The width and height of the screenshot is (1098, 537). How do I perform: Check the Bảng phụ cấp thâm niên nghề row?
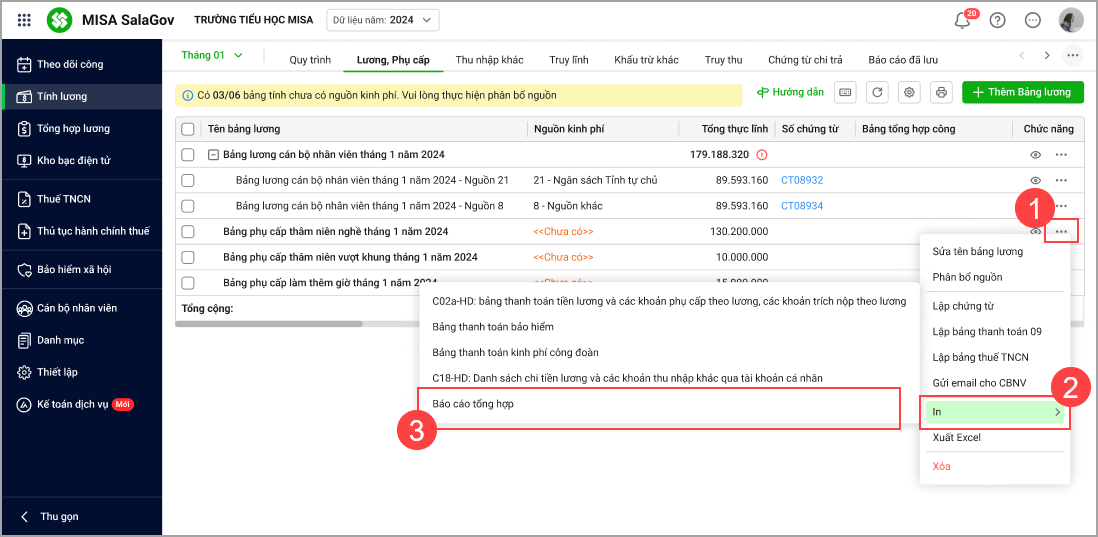click(x=188, y=231)
